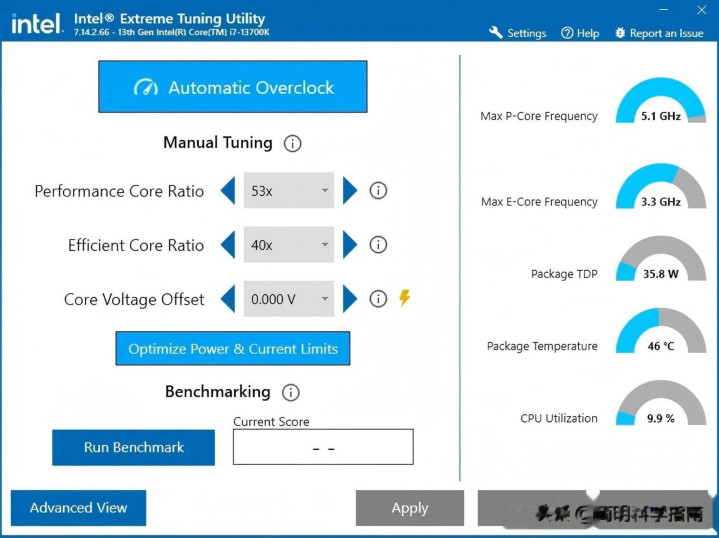This screenshot has width=719, height=538.
Task: Click the Max P-Core Frequency label
Action: pyautogui.click(x=539, y=116)
